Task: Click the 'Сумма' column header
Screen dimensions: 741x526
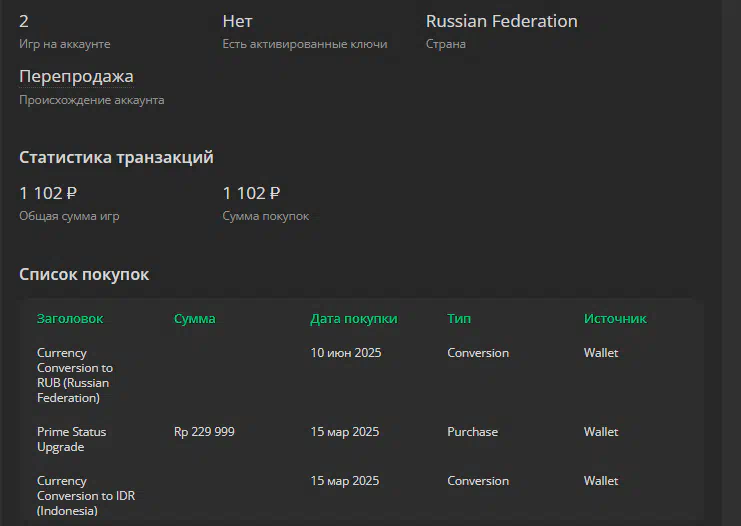Action: [x=194, y=319]
